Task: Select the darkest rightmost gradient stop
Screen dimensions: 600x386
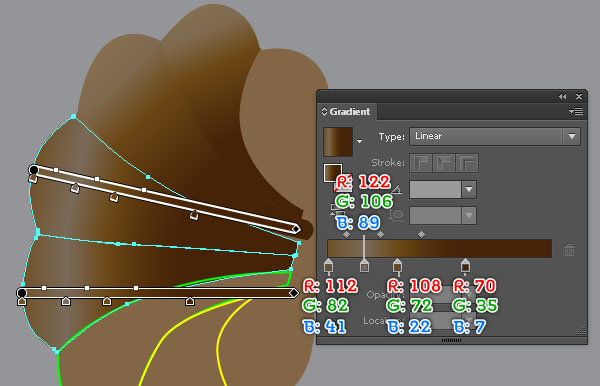Action: pos(465,265)
